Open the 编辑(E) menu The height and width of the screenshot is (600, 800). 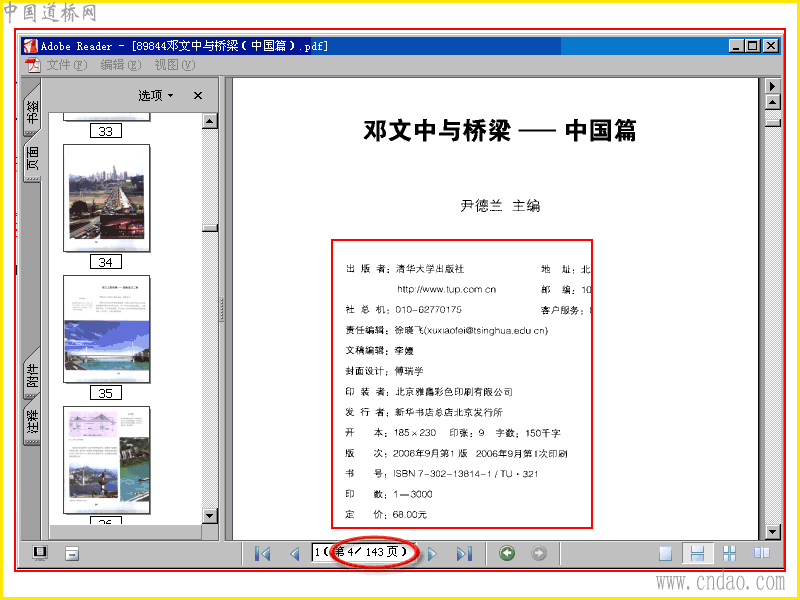click(x=120, y=65)
